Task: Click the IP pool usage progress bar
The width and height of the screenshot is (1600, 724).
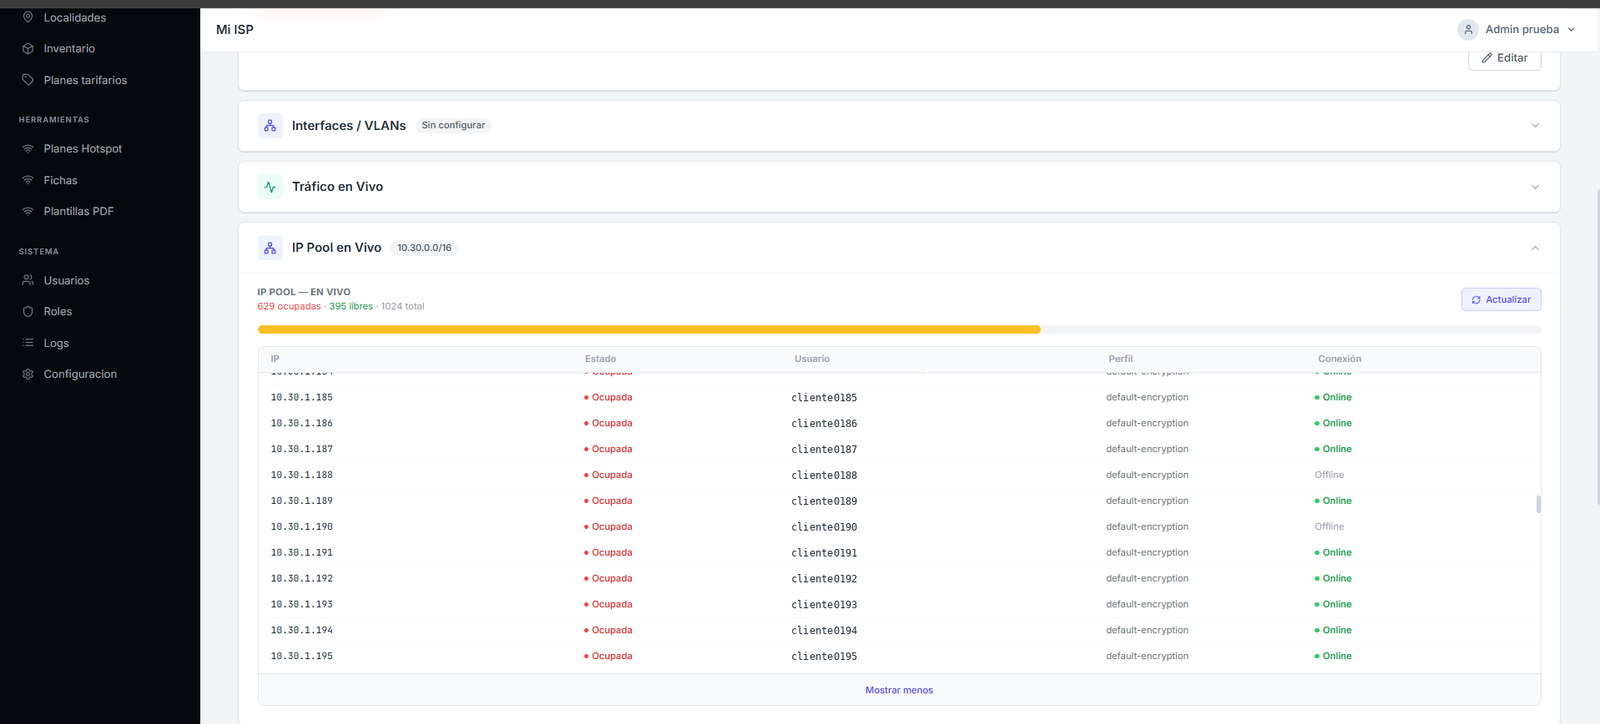Action: tap(899, 329)
